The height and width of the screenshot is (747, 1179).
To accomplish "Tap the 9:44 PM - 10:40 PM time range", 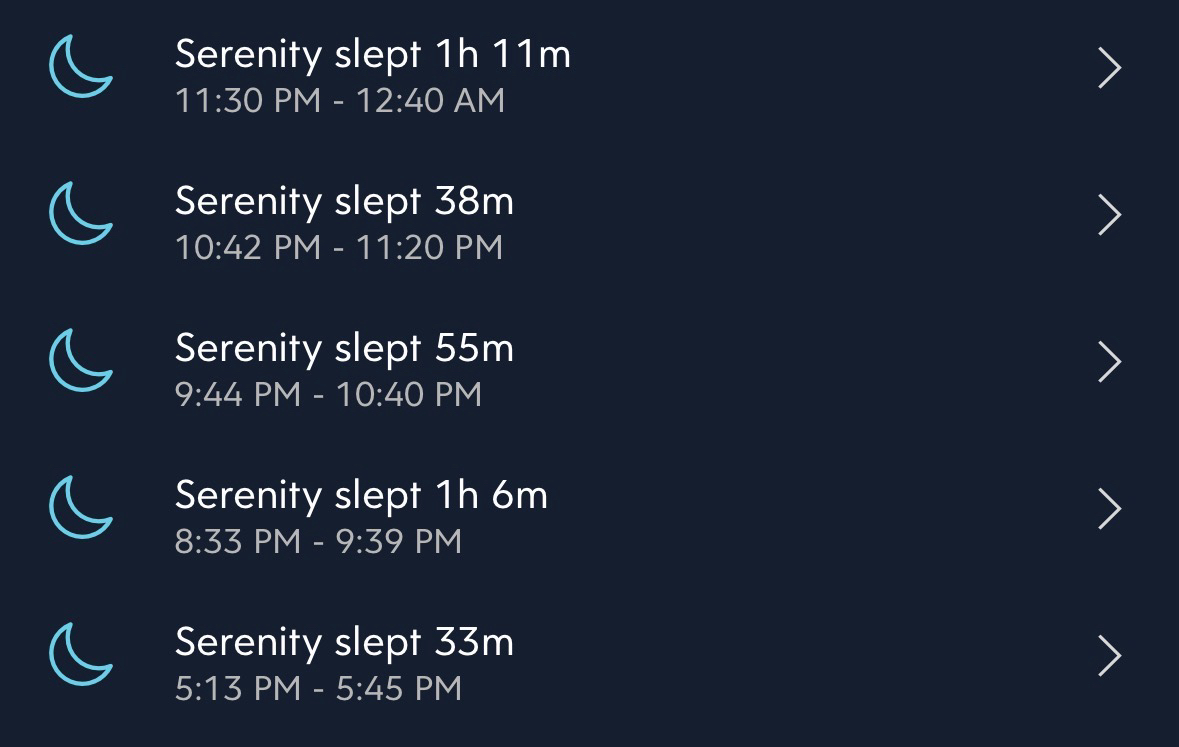I will (328, 394).
